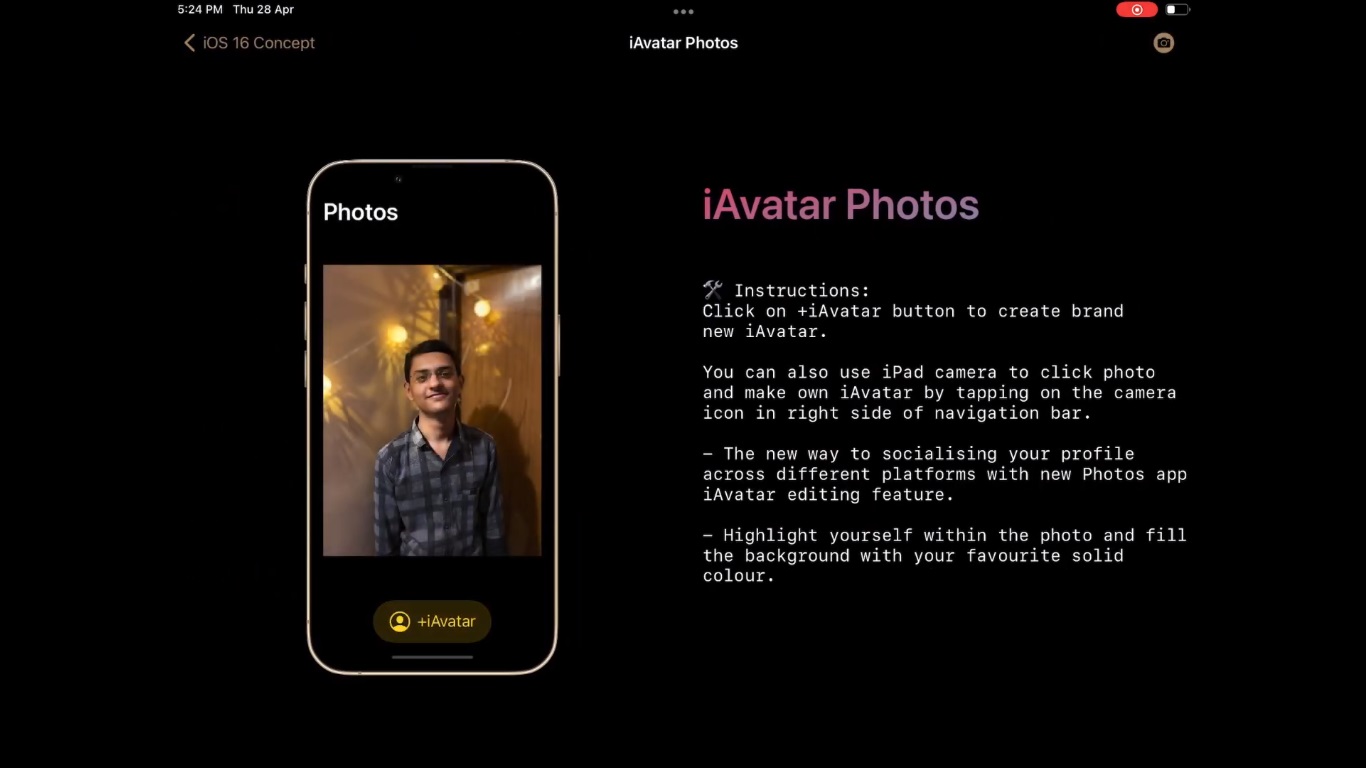Go back to iOS 16 Concept
The image size is (1366, 768).
[249, 43]
